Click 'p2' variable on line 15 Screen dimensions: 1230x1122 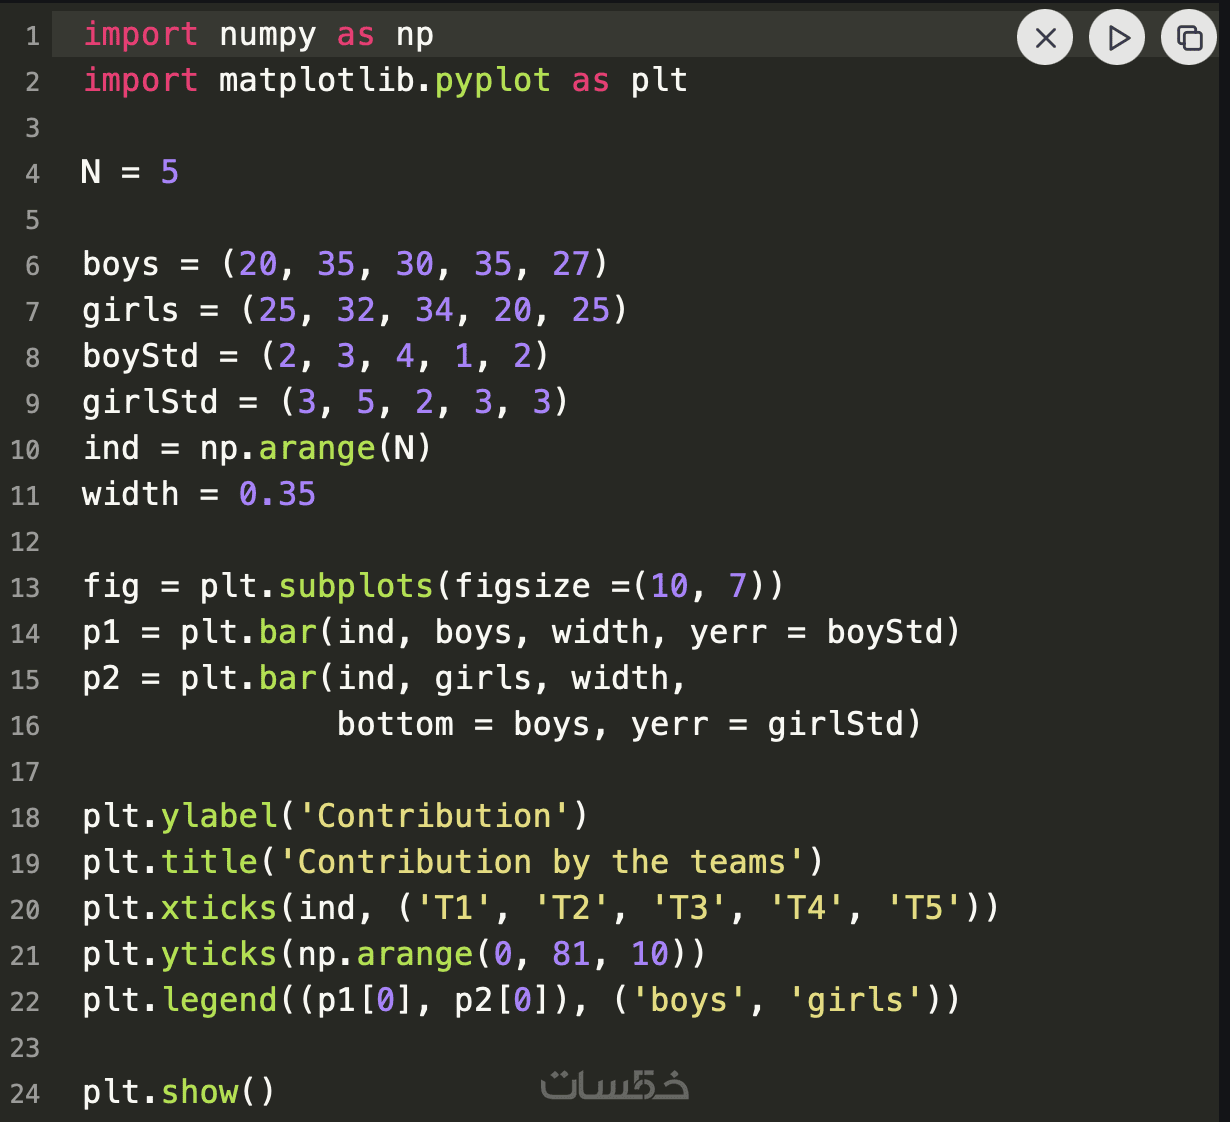(x=101, y=678)
